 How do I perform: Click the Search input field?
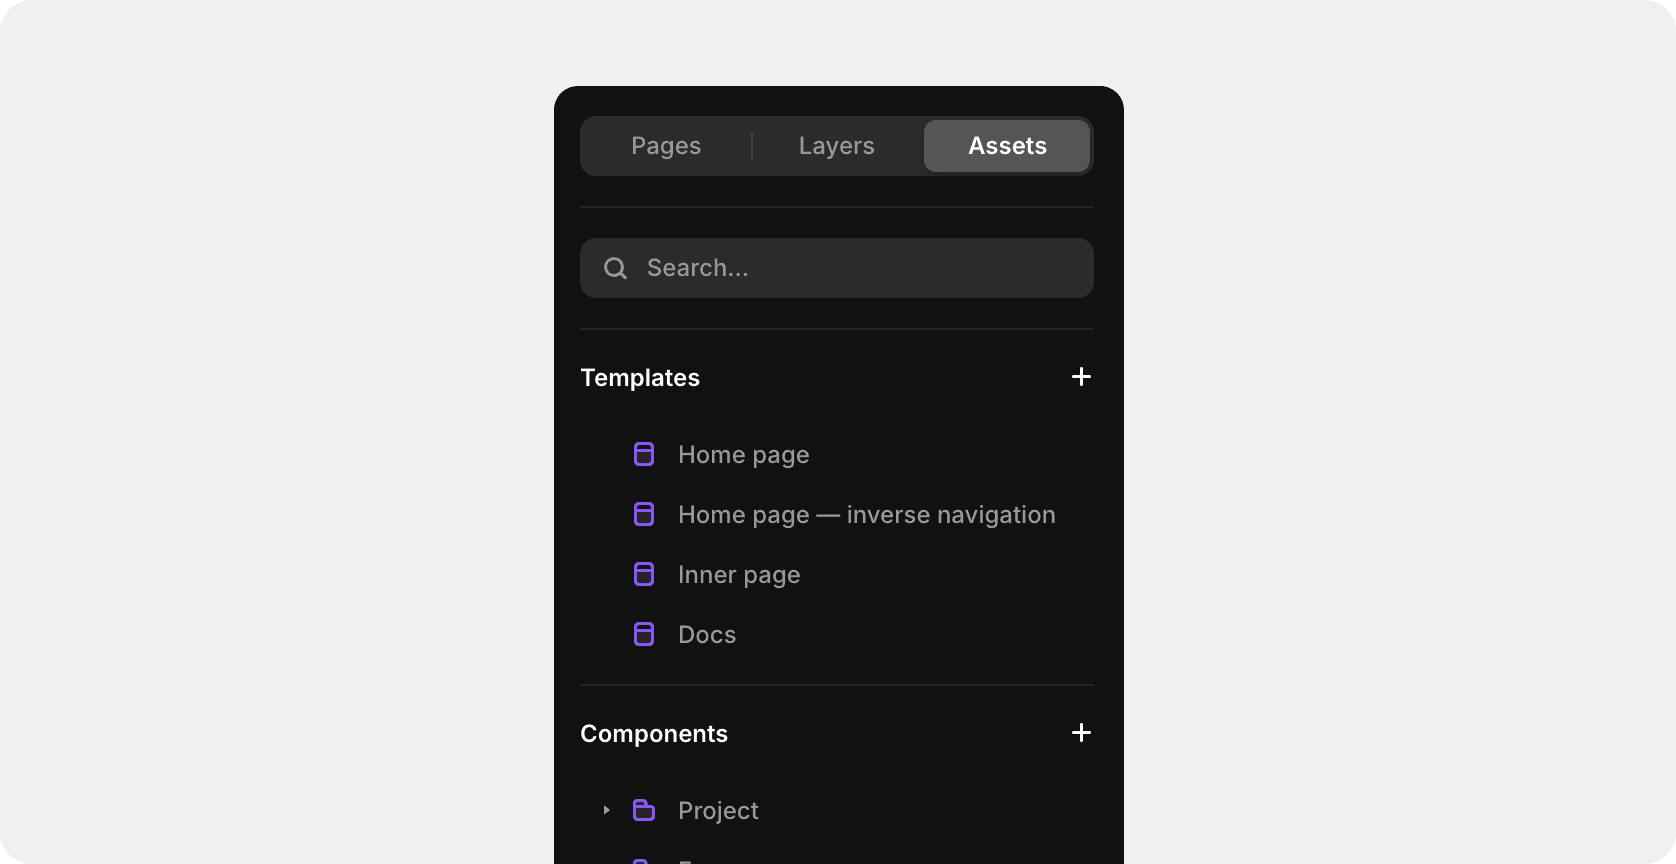point(837,268)
